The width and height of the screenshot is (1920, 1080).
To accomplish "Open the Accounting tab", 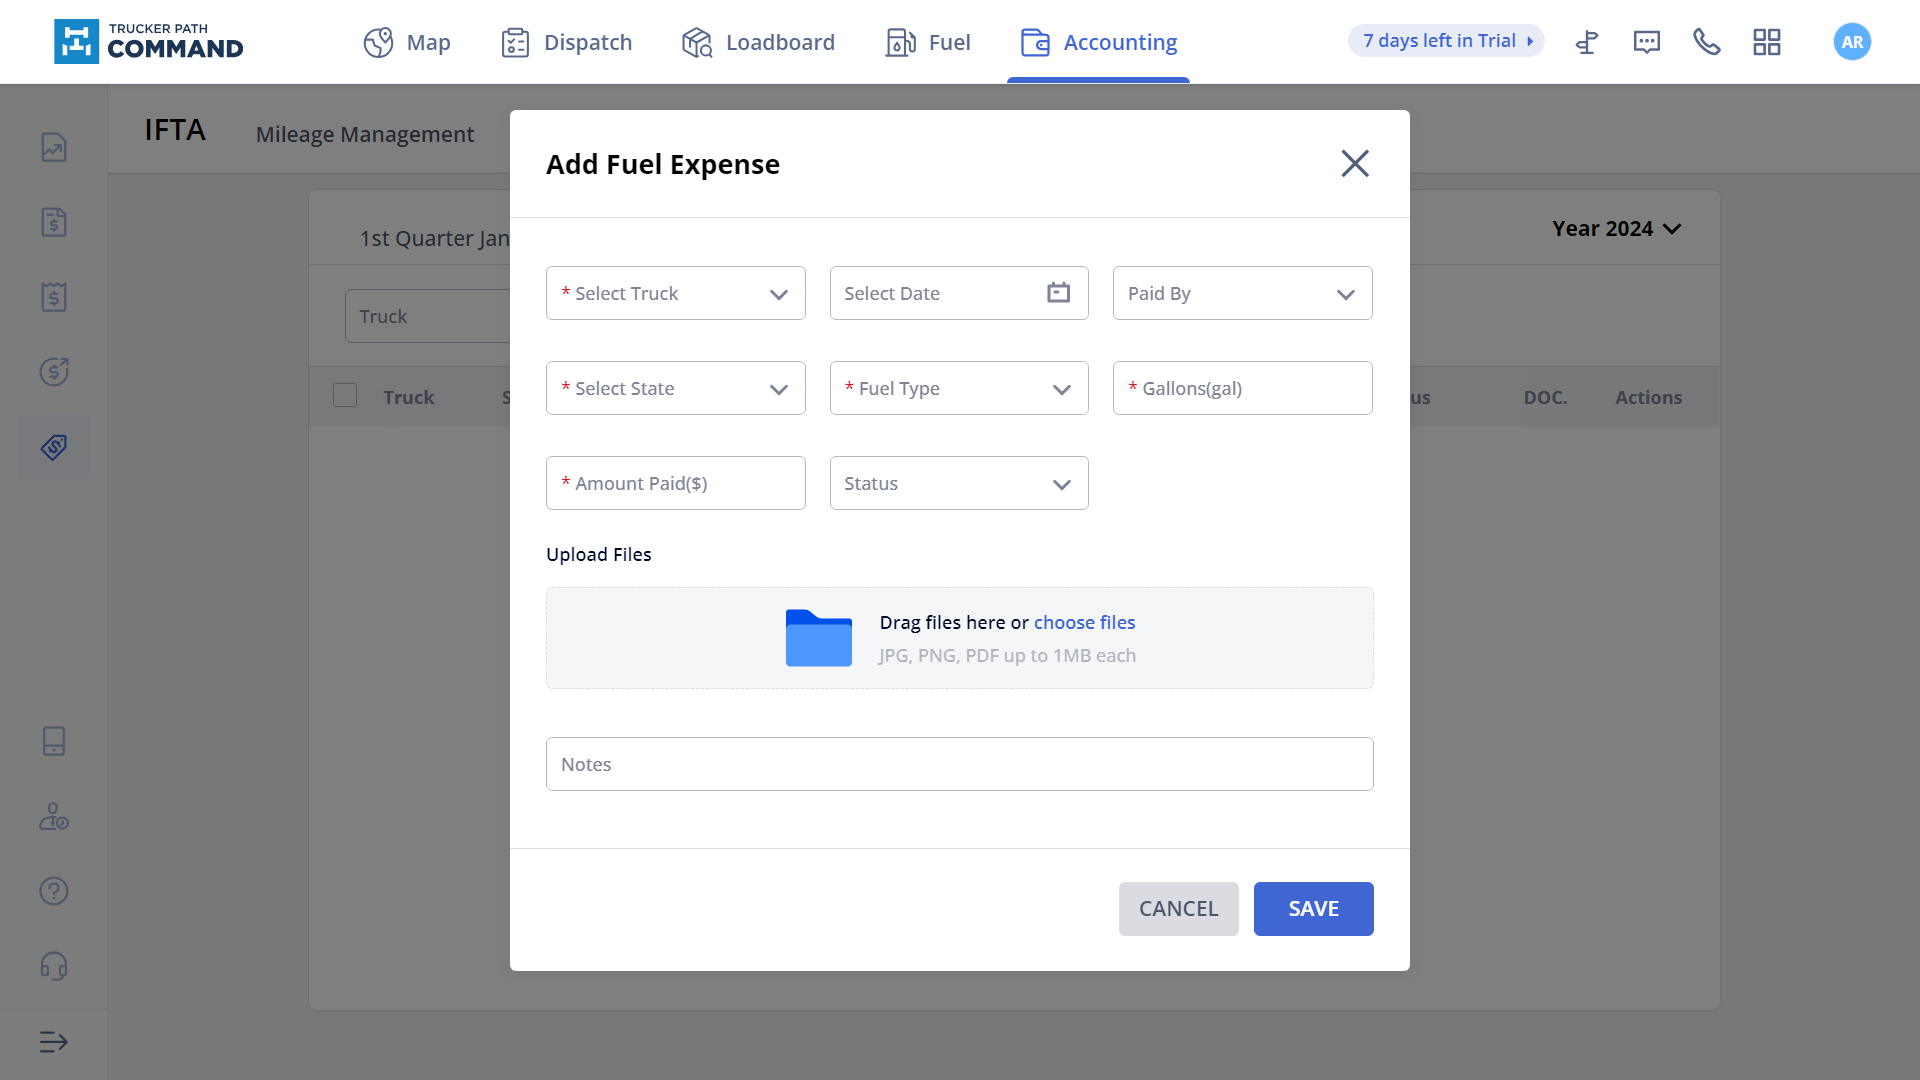I will (x=1098, y=42).
